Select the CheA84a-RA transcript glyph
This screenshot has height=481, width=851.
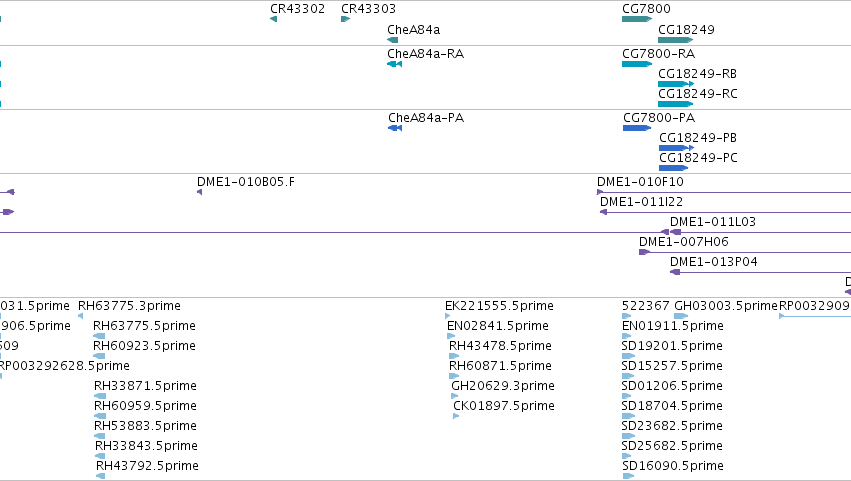[395, 64]
